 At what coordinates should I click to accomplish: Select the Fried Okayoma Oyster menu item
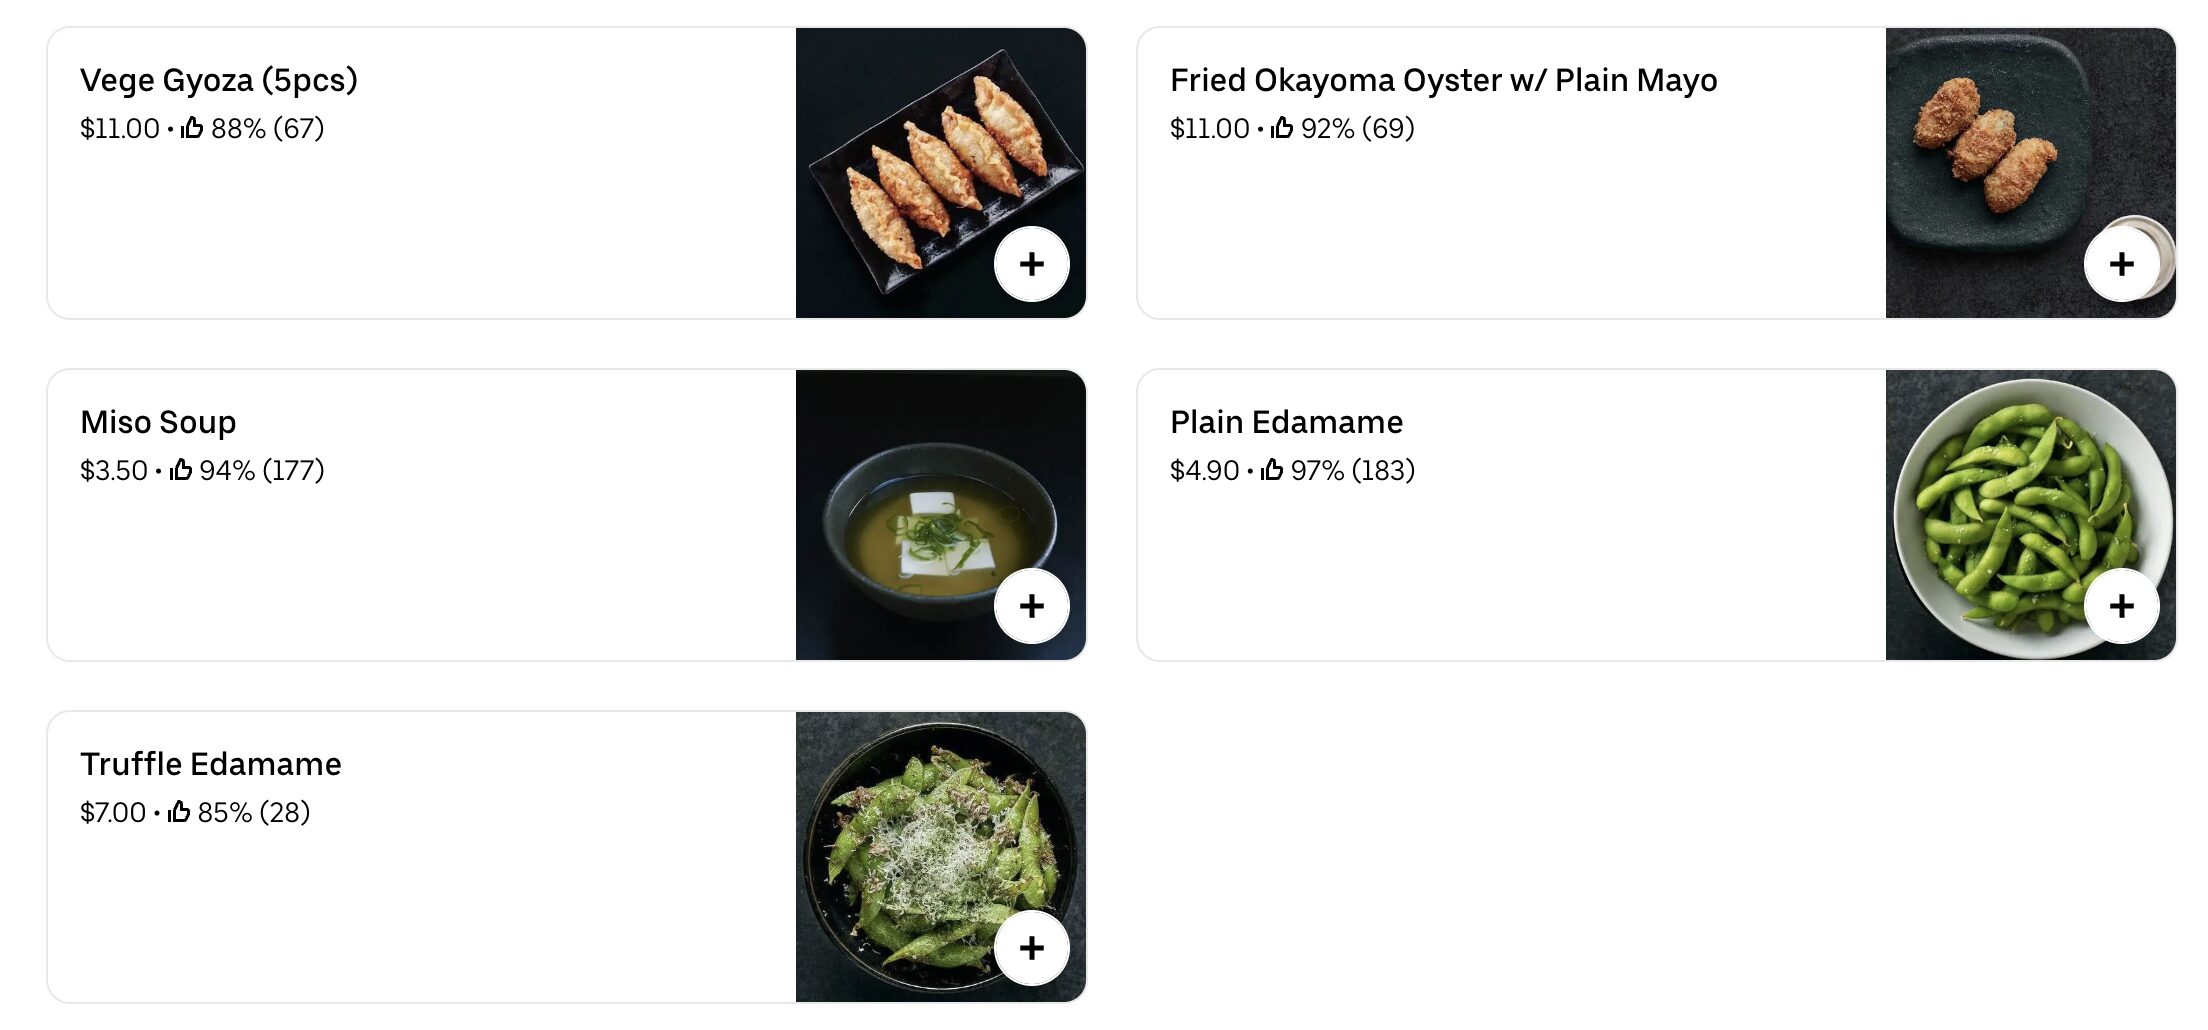(1500, 170)
